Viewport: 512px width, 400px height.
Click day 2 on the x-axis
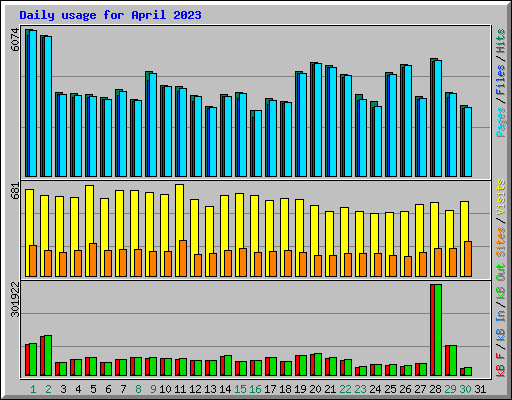click(48, 389)
